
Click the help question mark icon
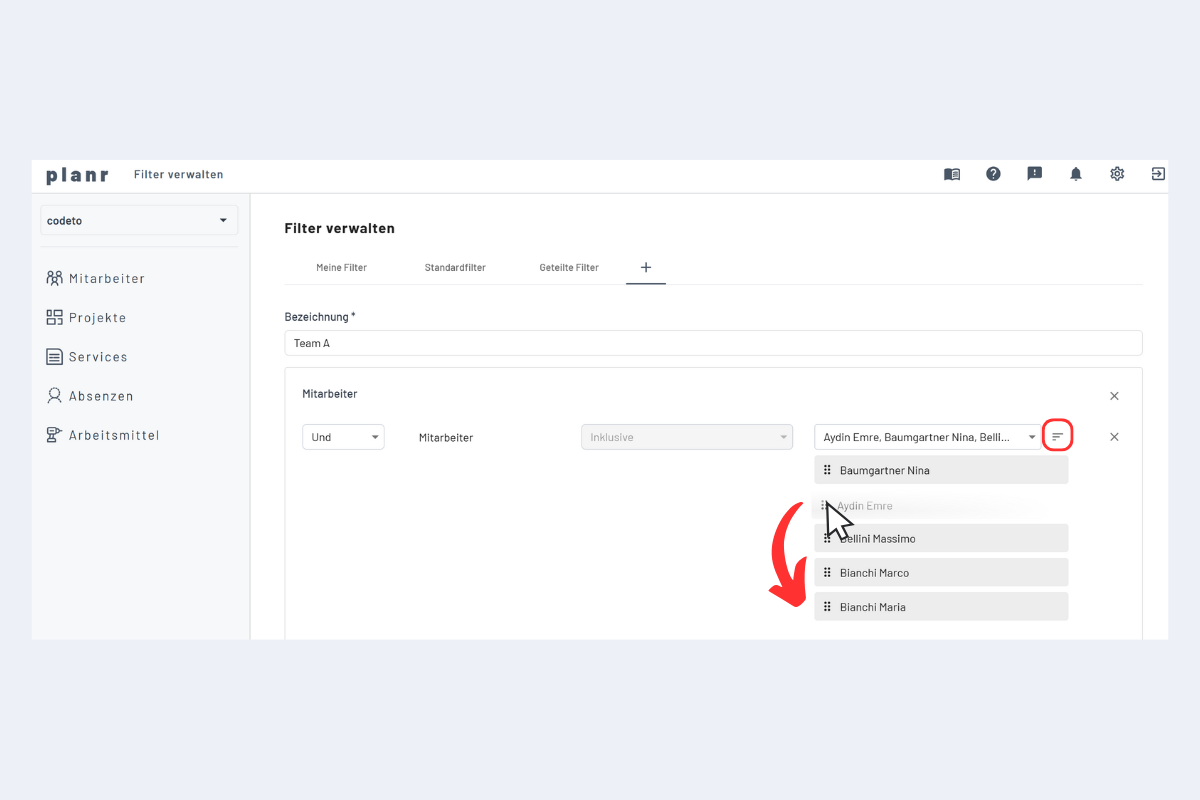[993, 174]
